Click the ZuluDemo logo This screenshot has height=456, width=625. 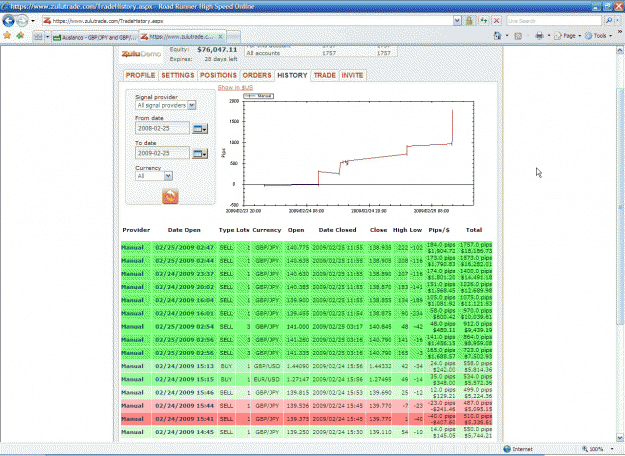pyautogui.click(x=141, y=54)
